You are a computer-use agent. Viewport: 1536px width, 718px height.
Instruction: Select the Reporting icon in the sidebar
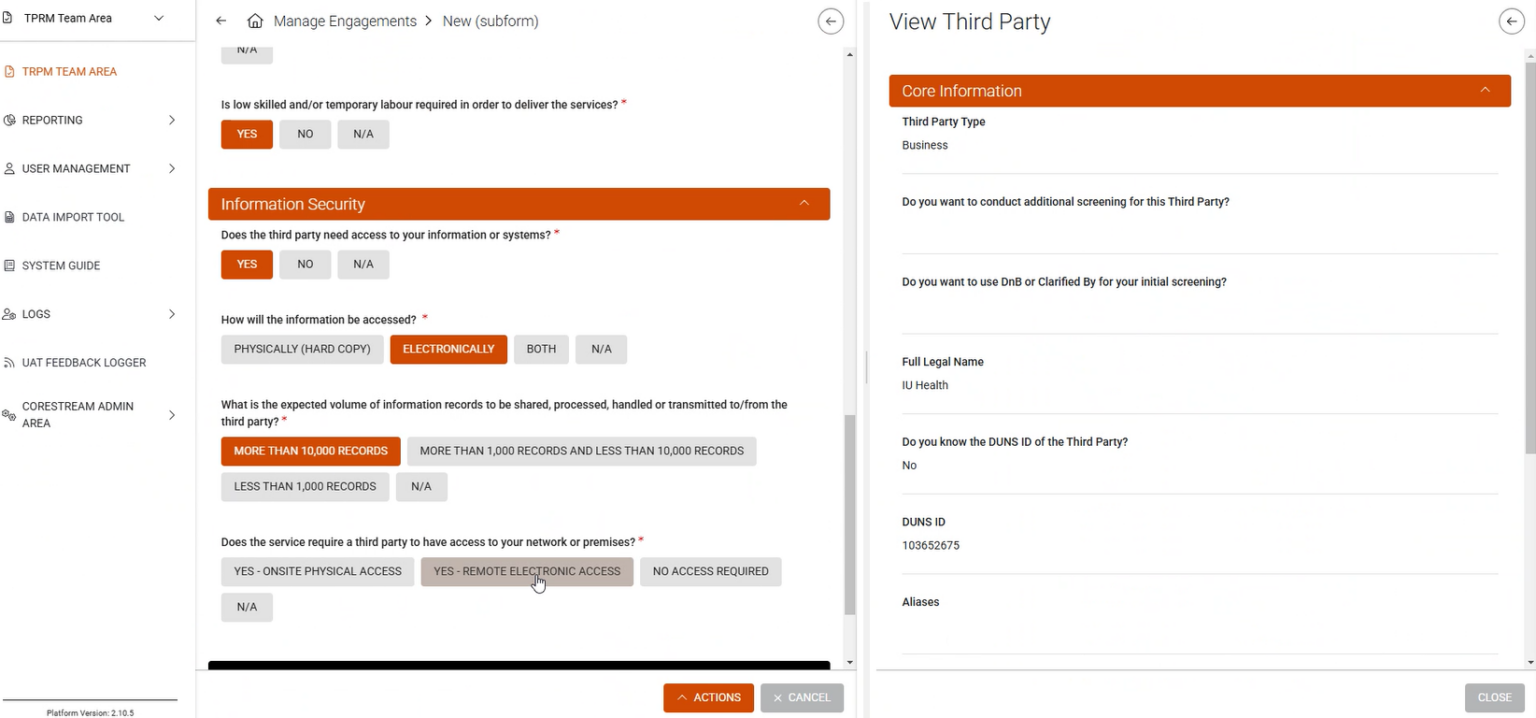[9, 120]
